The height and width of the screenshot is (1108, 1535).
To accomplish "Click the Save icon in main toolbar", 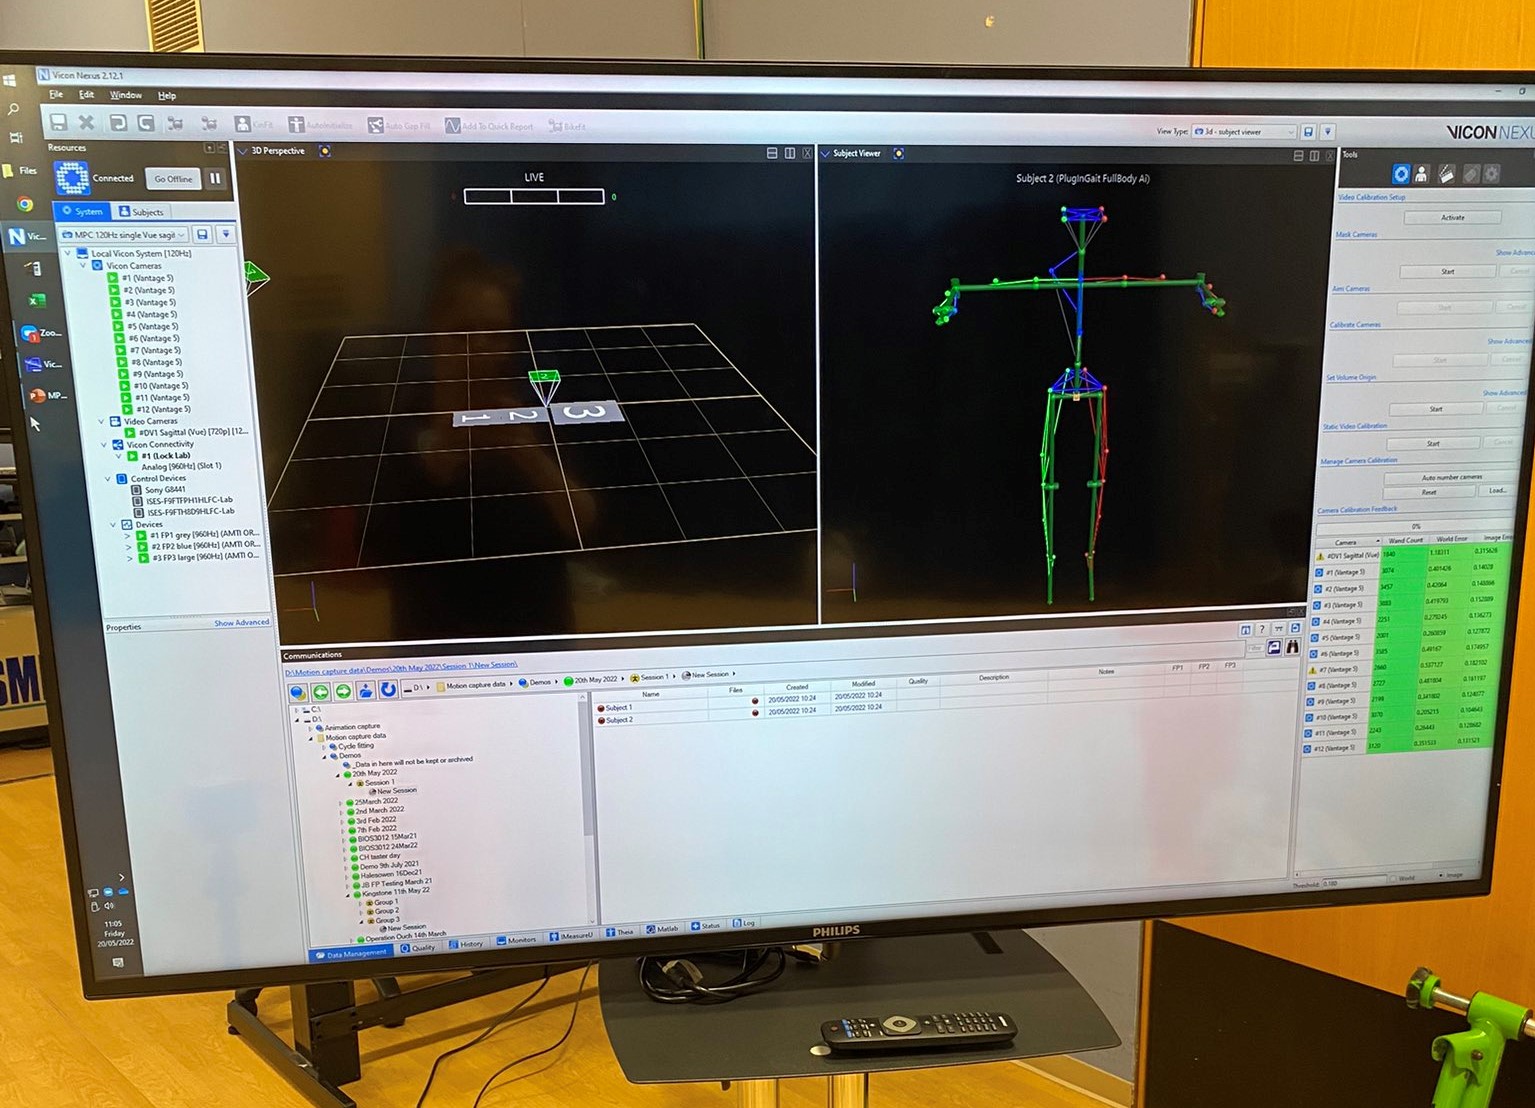I will click(58, 122).
